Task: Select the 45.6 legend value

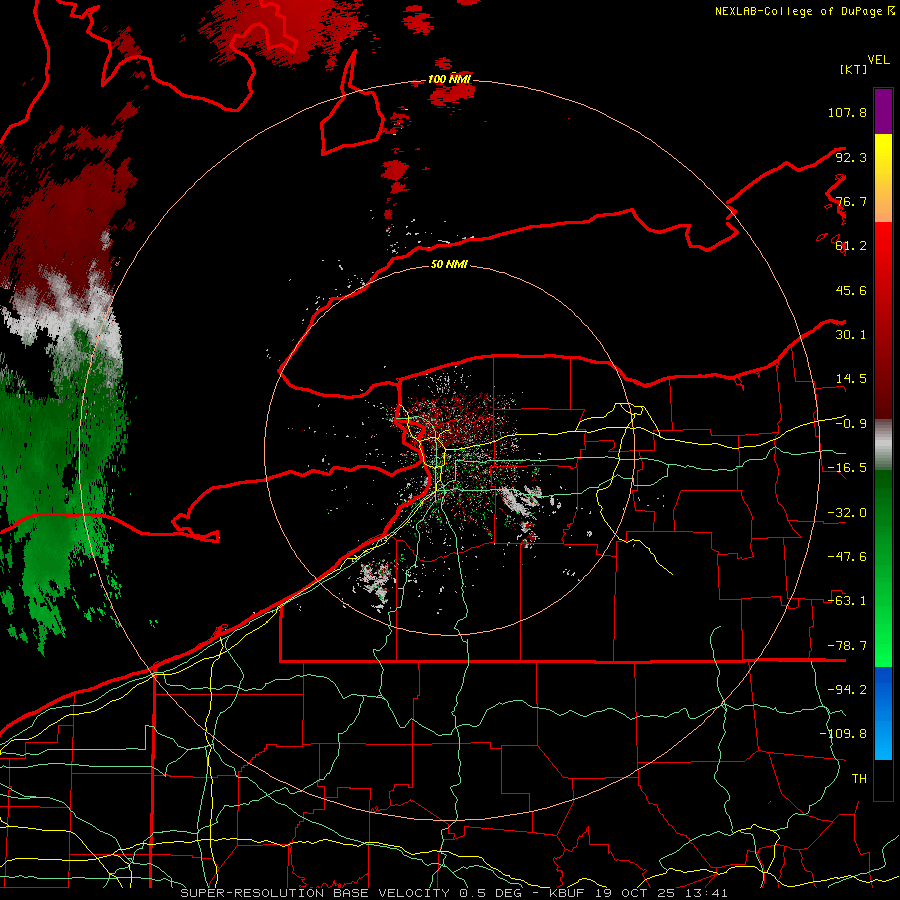Action: click(851, 290)
